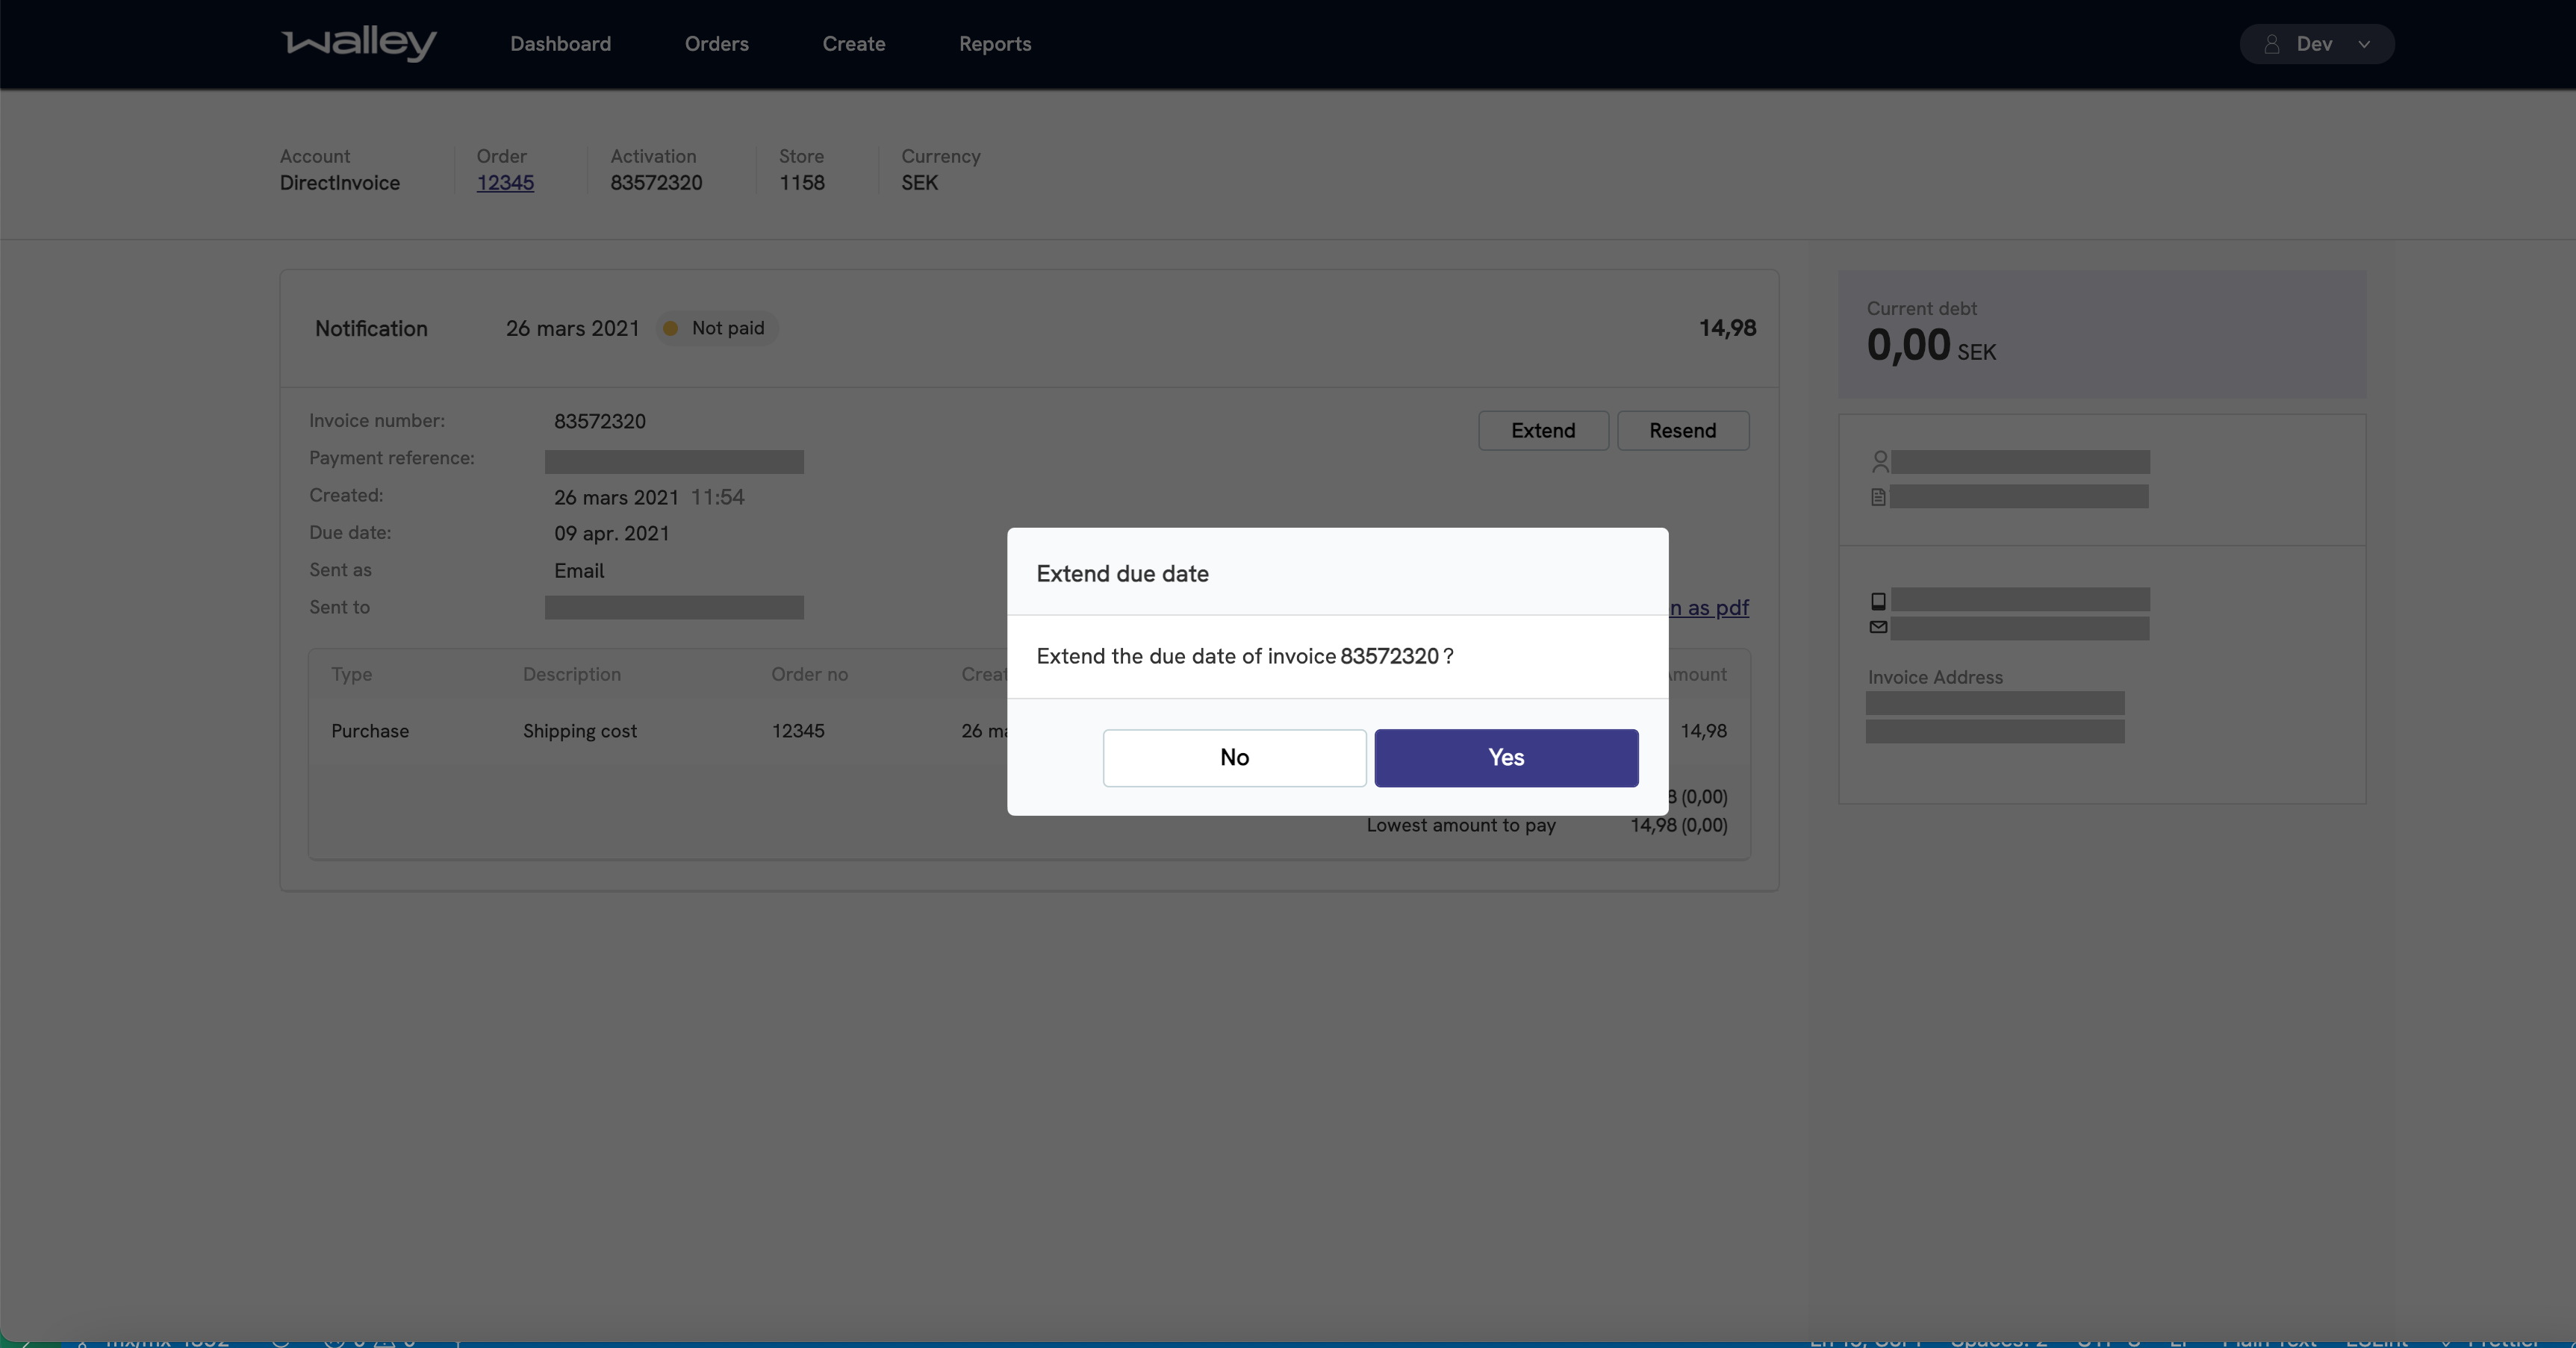Click the notification total 14,98

coord(1726,328)
